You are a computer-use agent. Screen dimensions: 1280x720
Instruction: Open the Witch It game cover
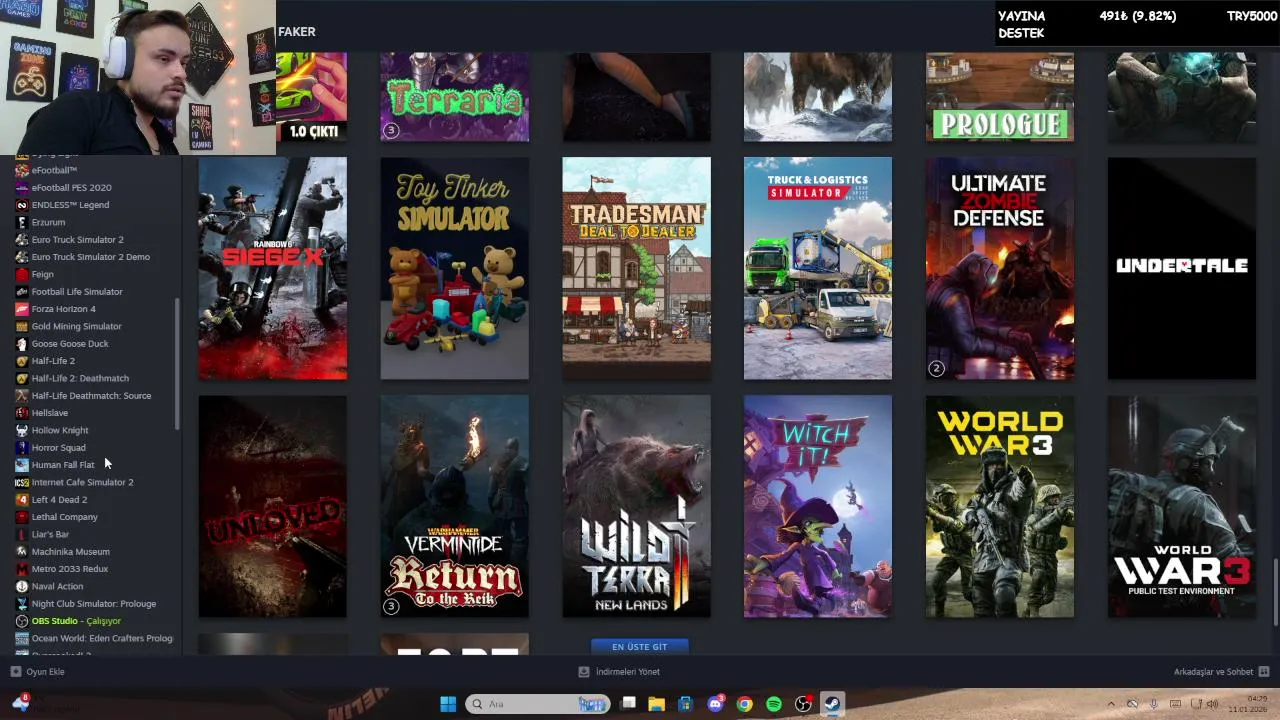(x=818, y=506)
